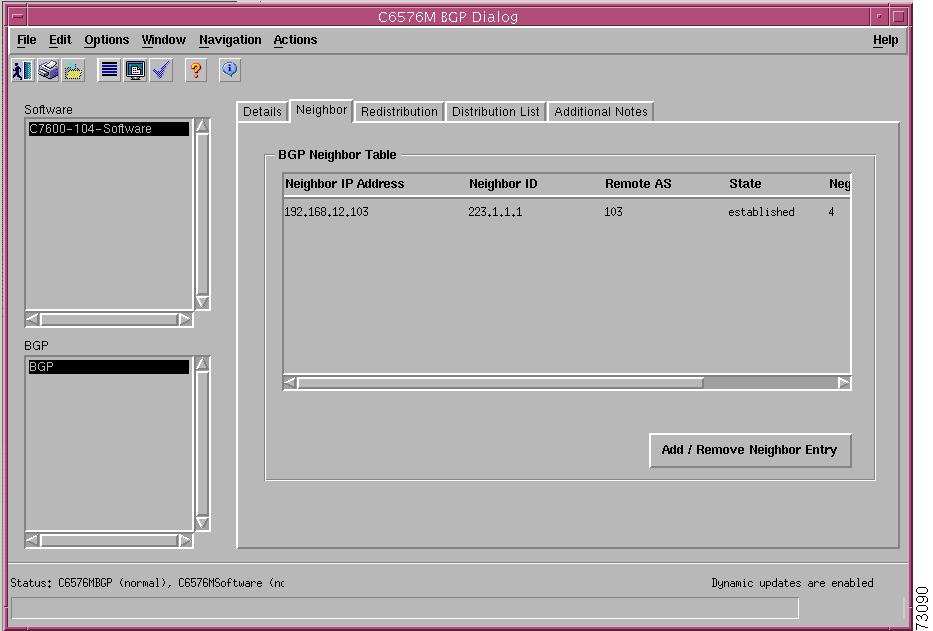The image size is (933, 631).
Task: Click Software list scroll up arrow
Action: (x=202, y=126)
